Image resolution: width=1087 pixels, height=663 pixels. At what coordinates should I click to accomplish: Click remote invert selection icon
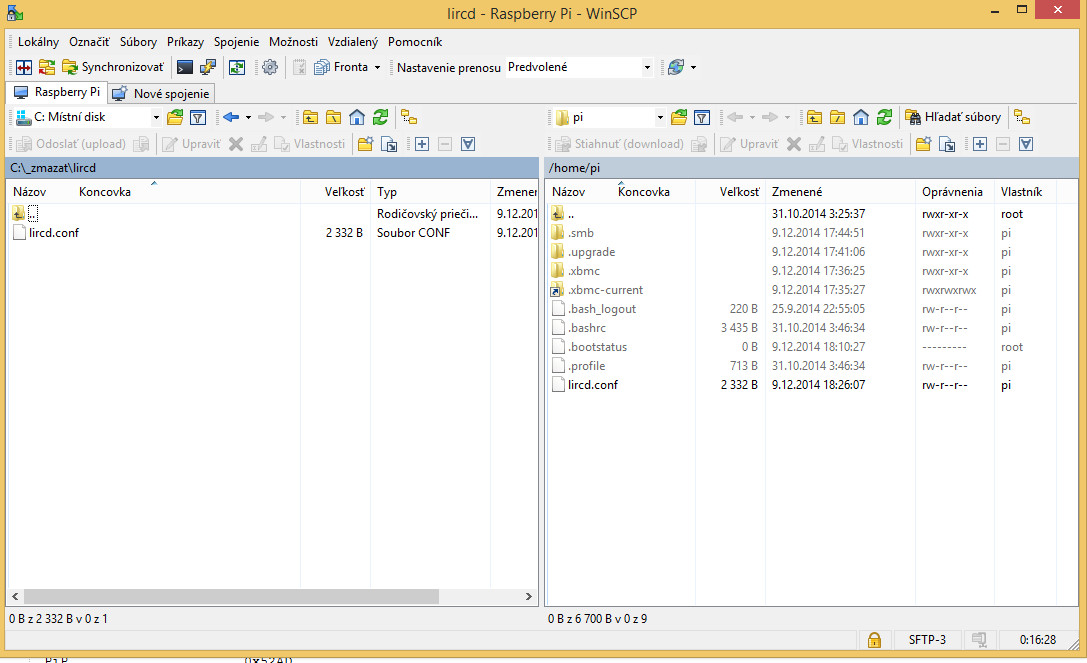pos(1026,144)
